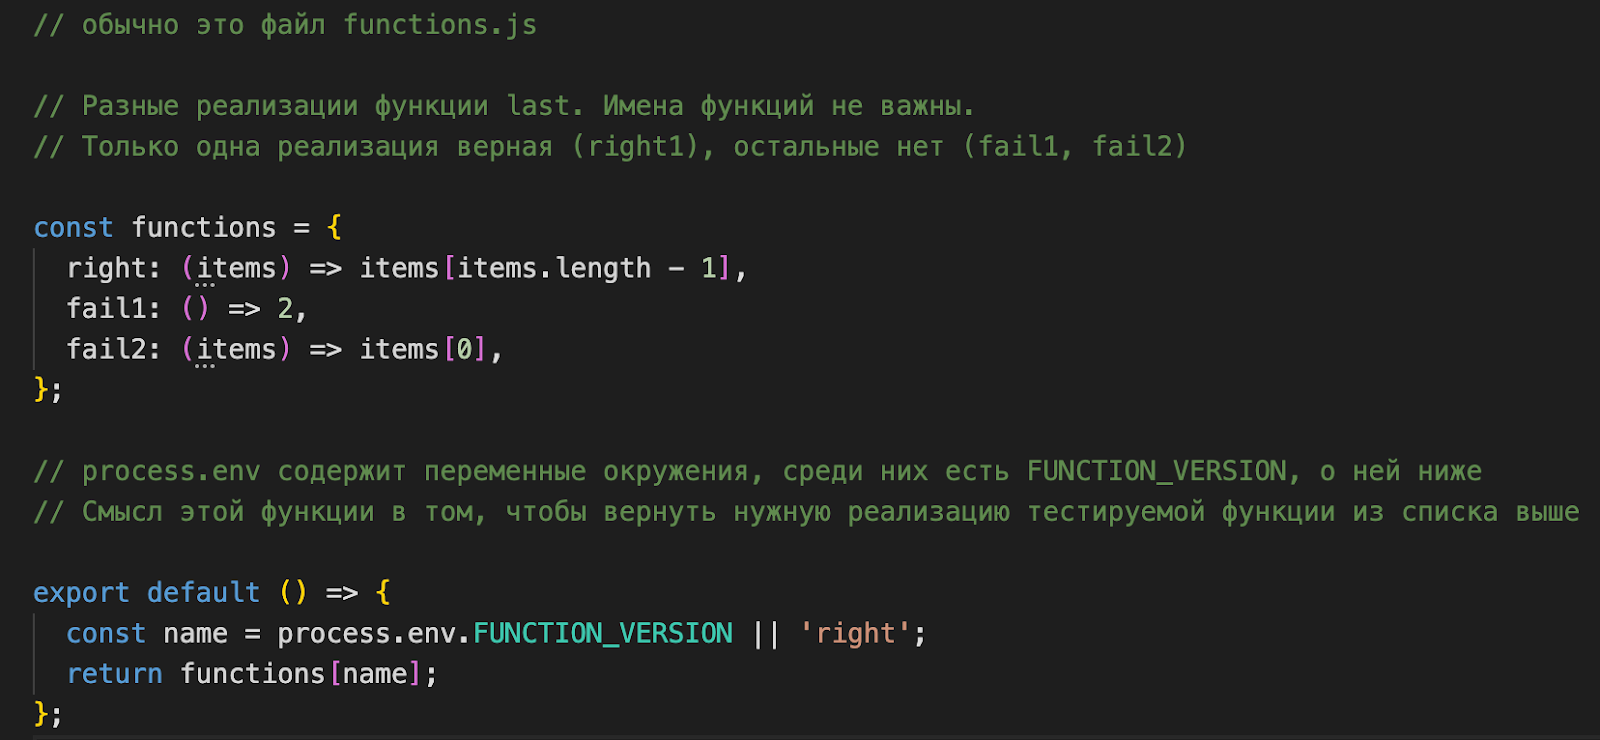Click the number 2 returned by fail1
Viewport: 1600px width, 740px height.
tap(285, 309)
